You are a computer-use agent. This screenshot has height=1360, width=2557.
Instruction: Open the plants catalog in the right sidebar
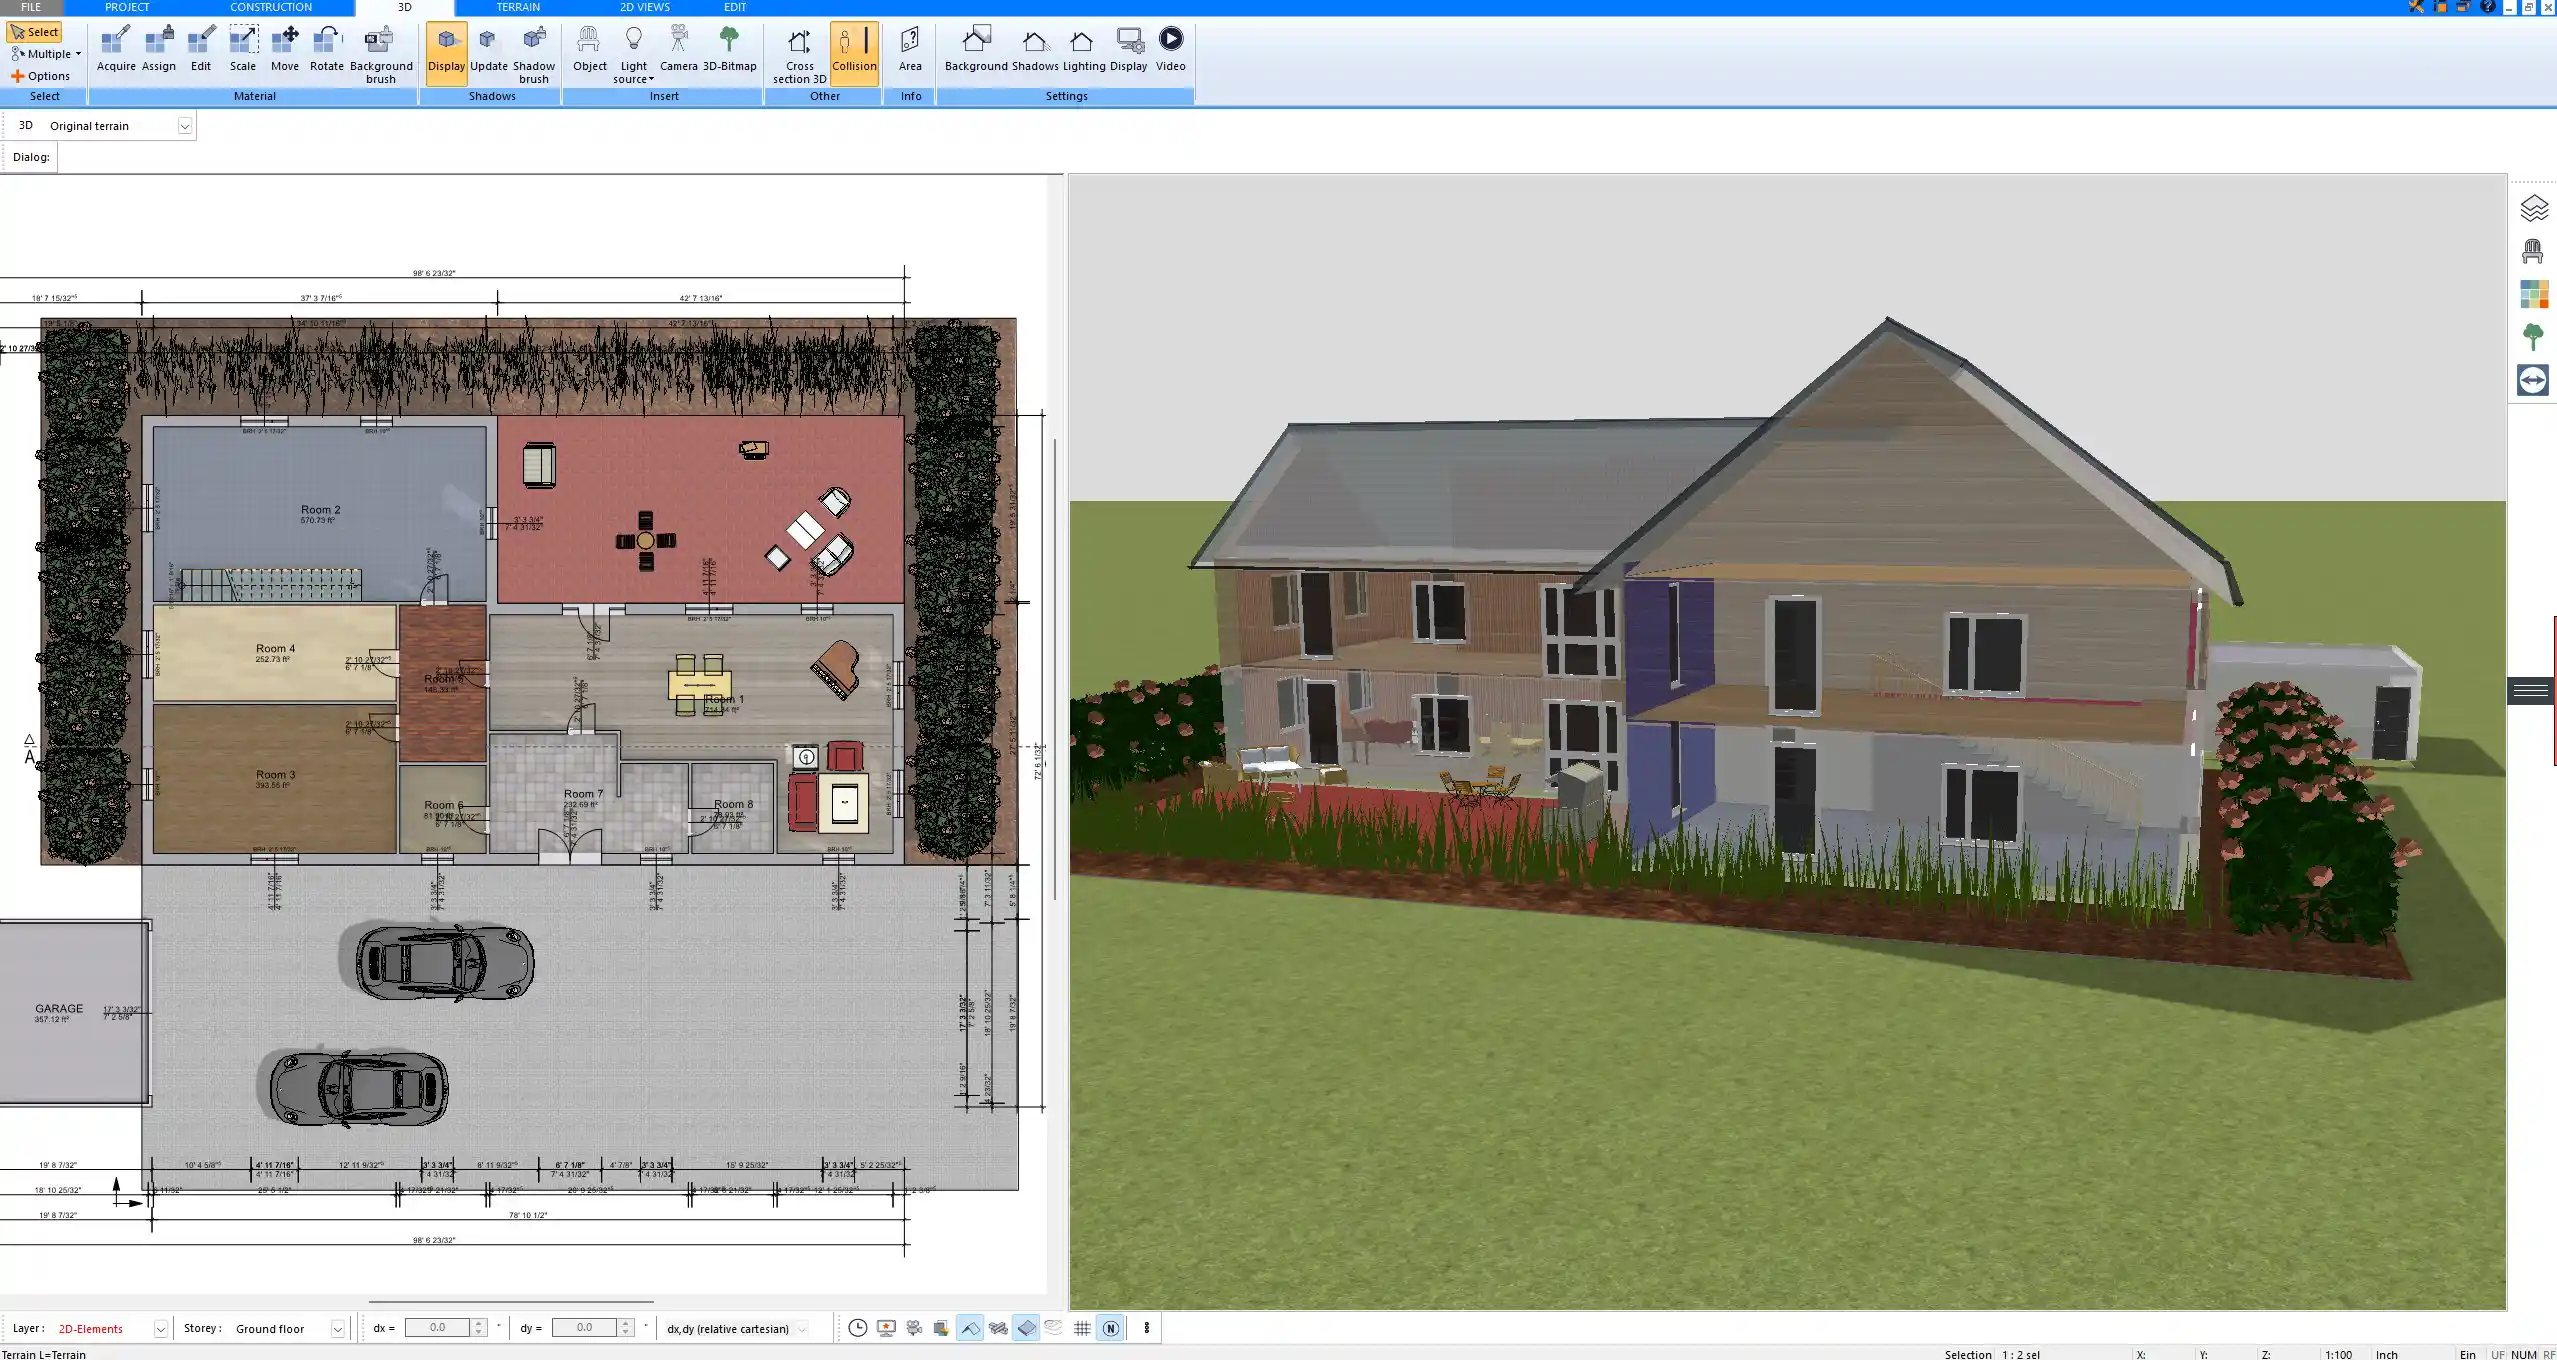pos(2534,336)
